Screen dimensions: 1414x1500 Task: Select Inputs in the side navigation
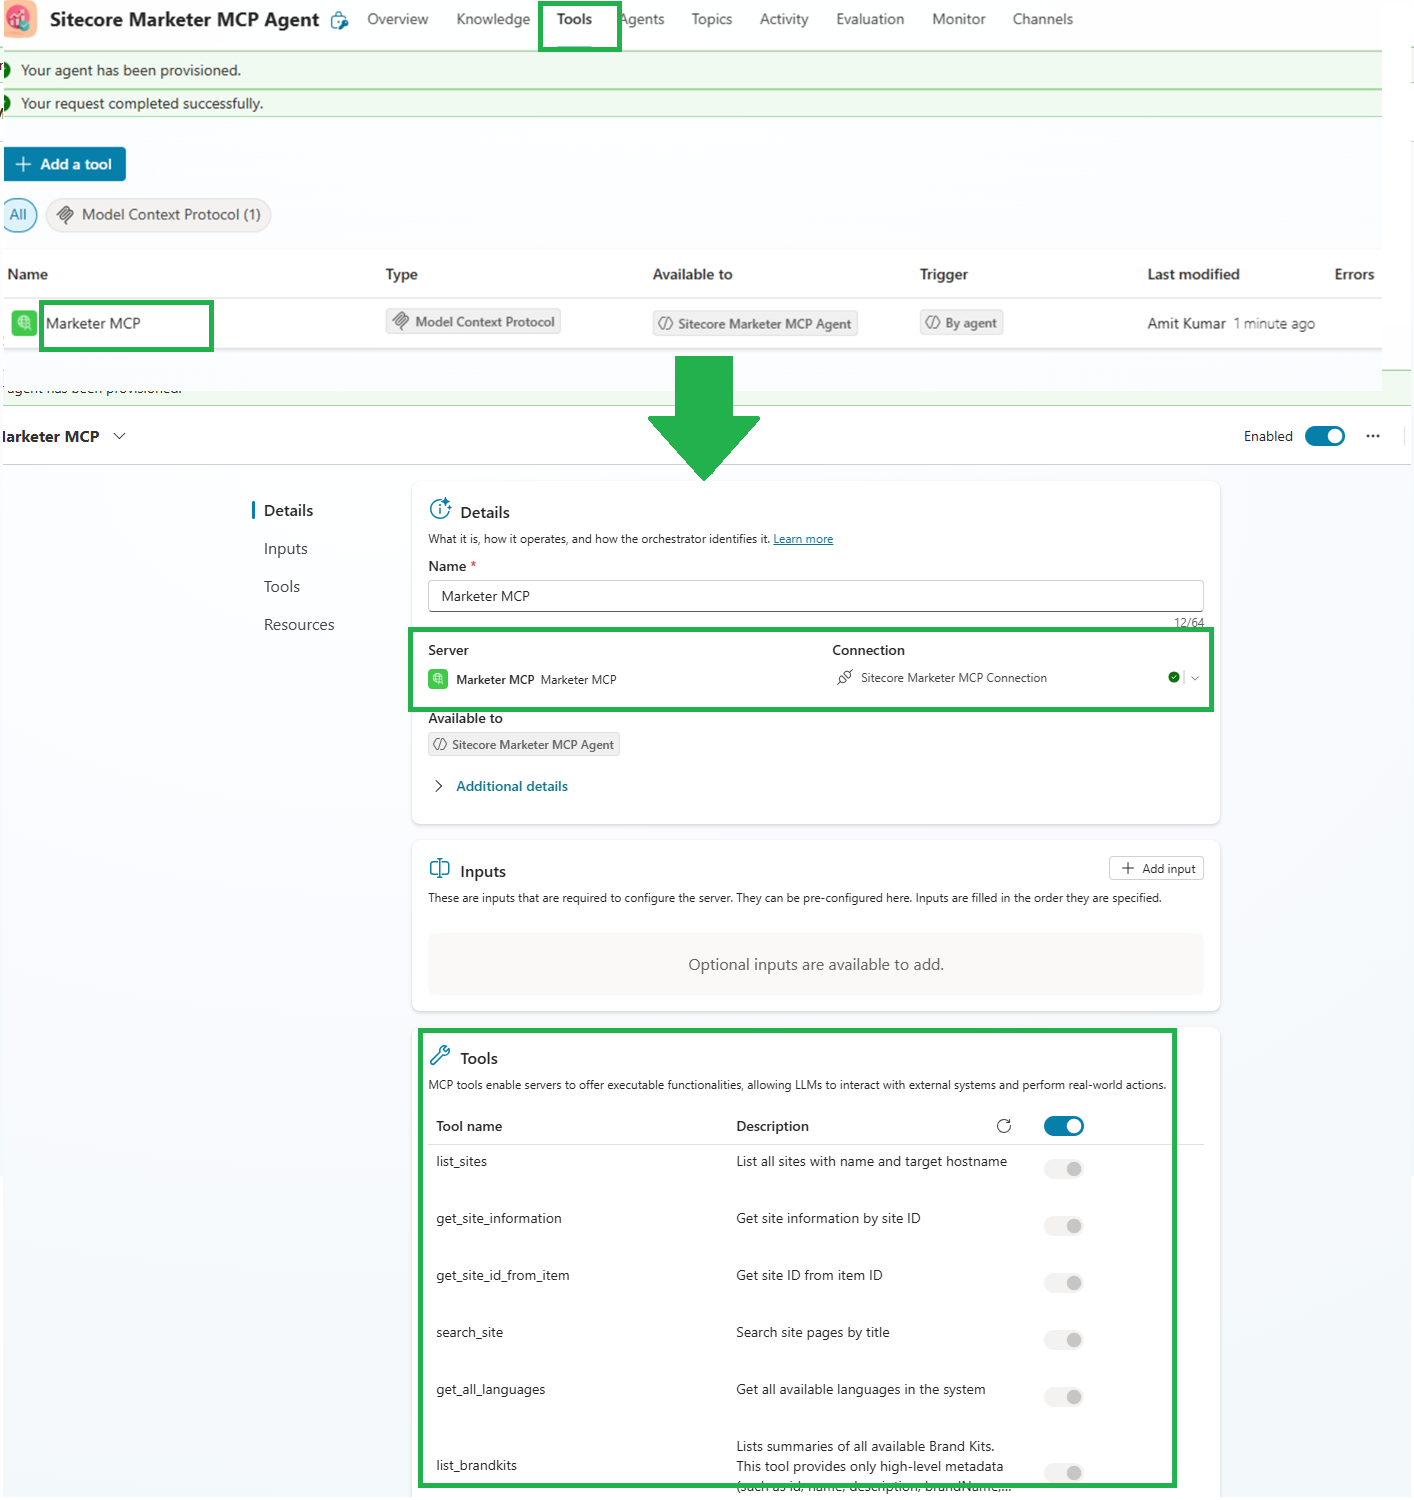(286, 548)
